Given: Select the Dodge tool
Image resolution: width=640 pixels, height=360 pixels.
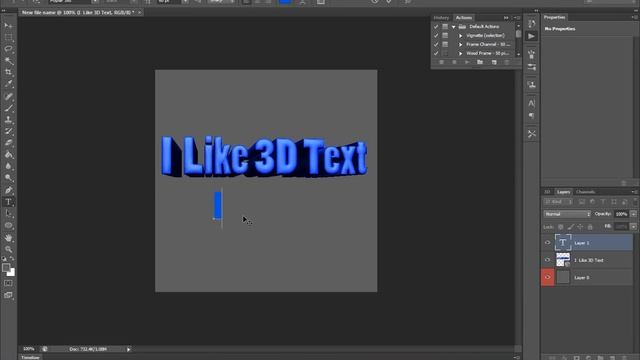Looking at the screenshot, I should click(x=8, y=178).
